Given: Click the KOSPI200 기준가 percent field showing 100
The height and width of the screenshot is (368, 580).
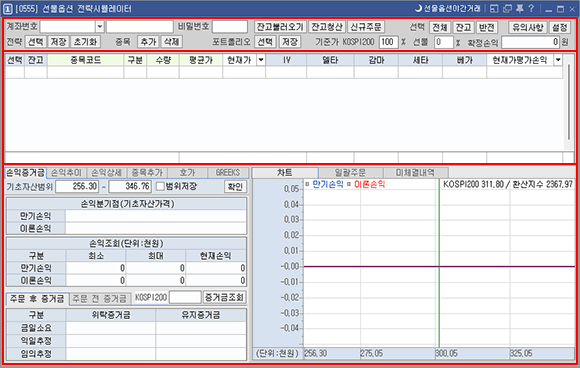Looking at the screenshot, I should point(388,42).
